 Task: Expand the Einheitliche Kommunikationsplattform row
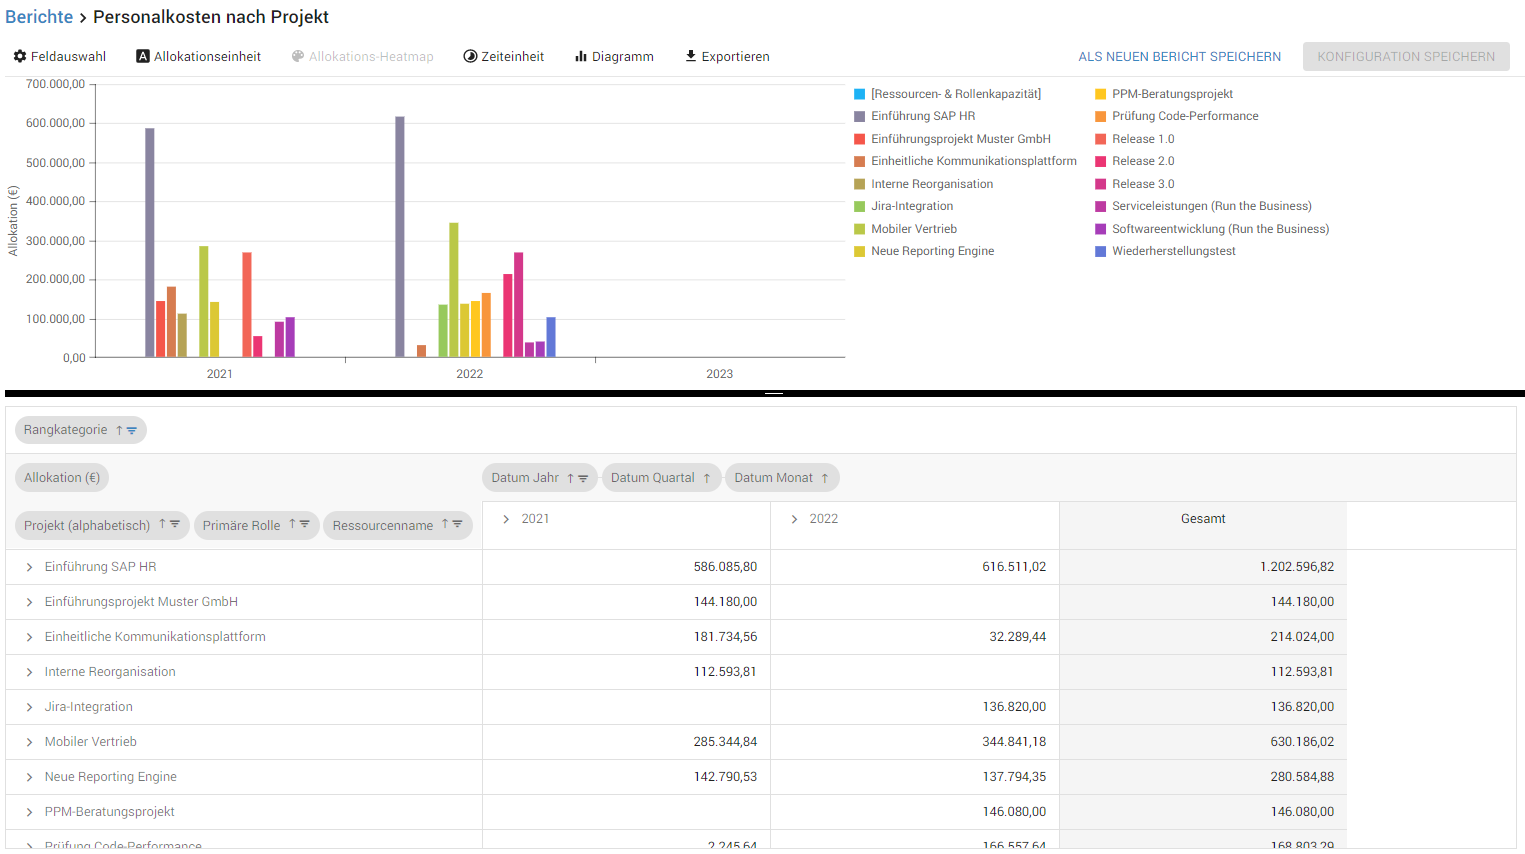[29, 637]
